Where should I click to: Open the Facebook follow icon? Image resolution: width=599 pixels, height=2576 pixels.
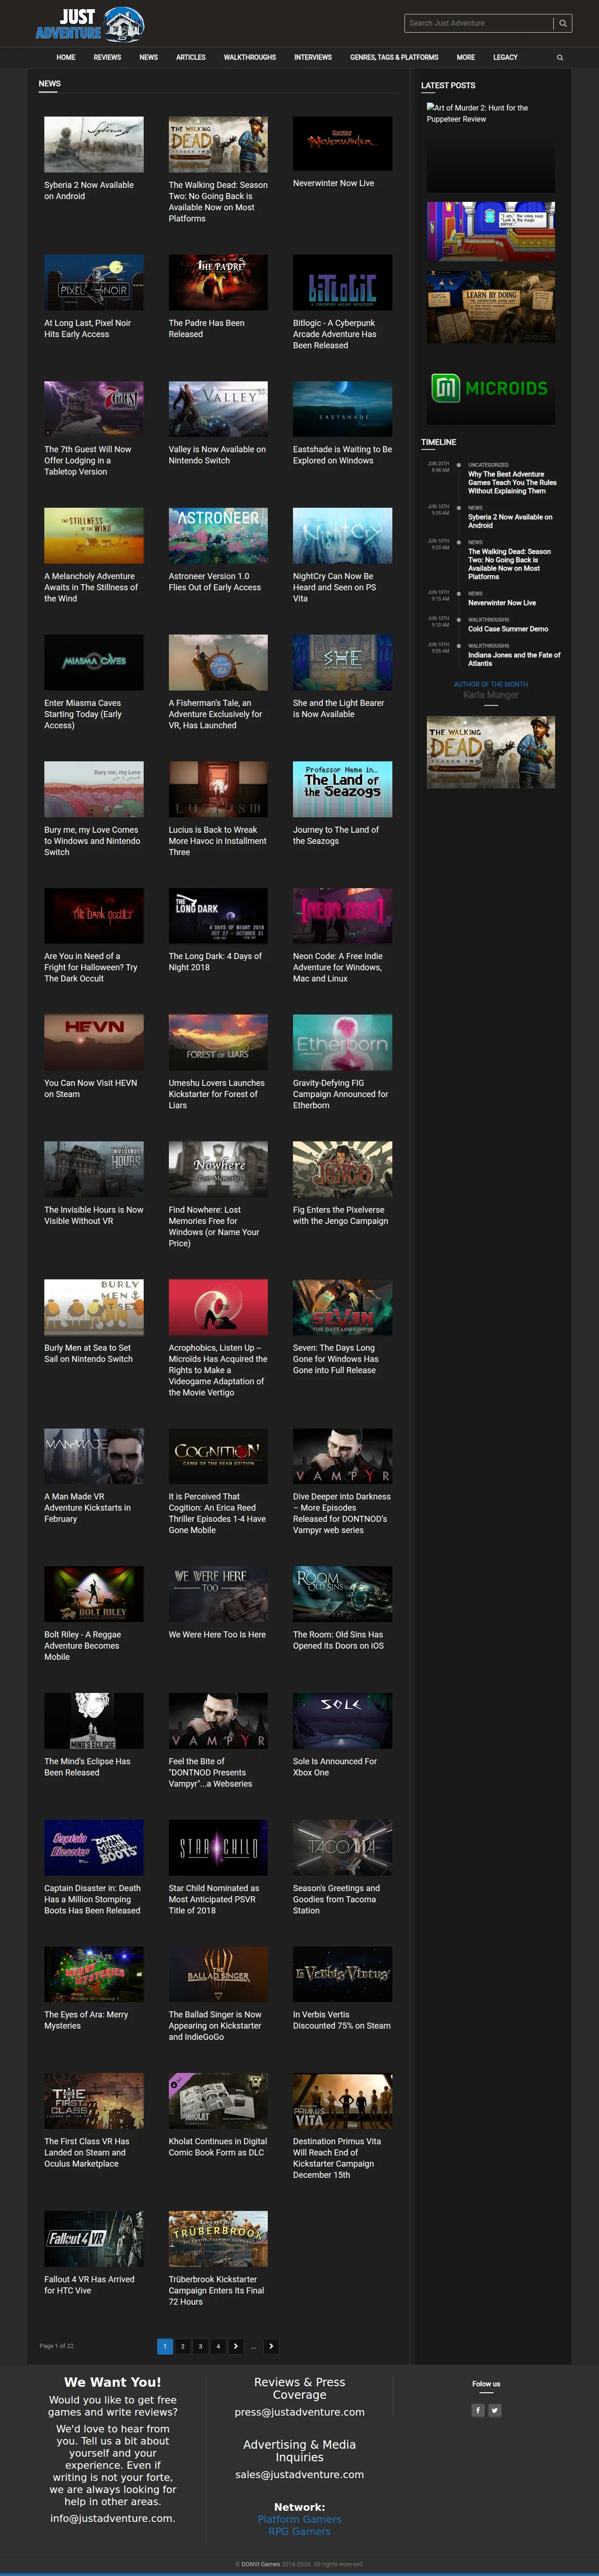coord(478,2410)
